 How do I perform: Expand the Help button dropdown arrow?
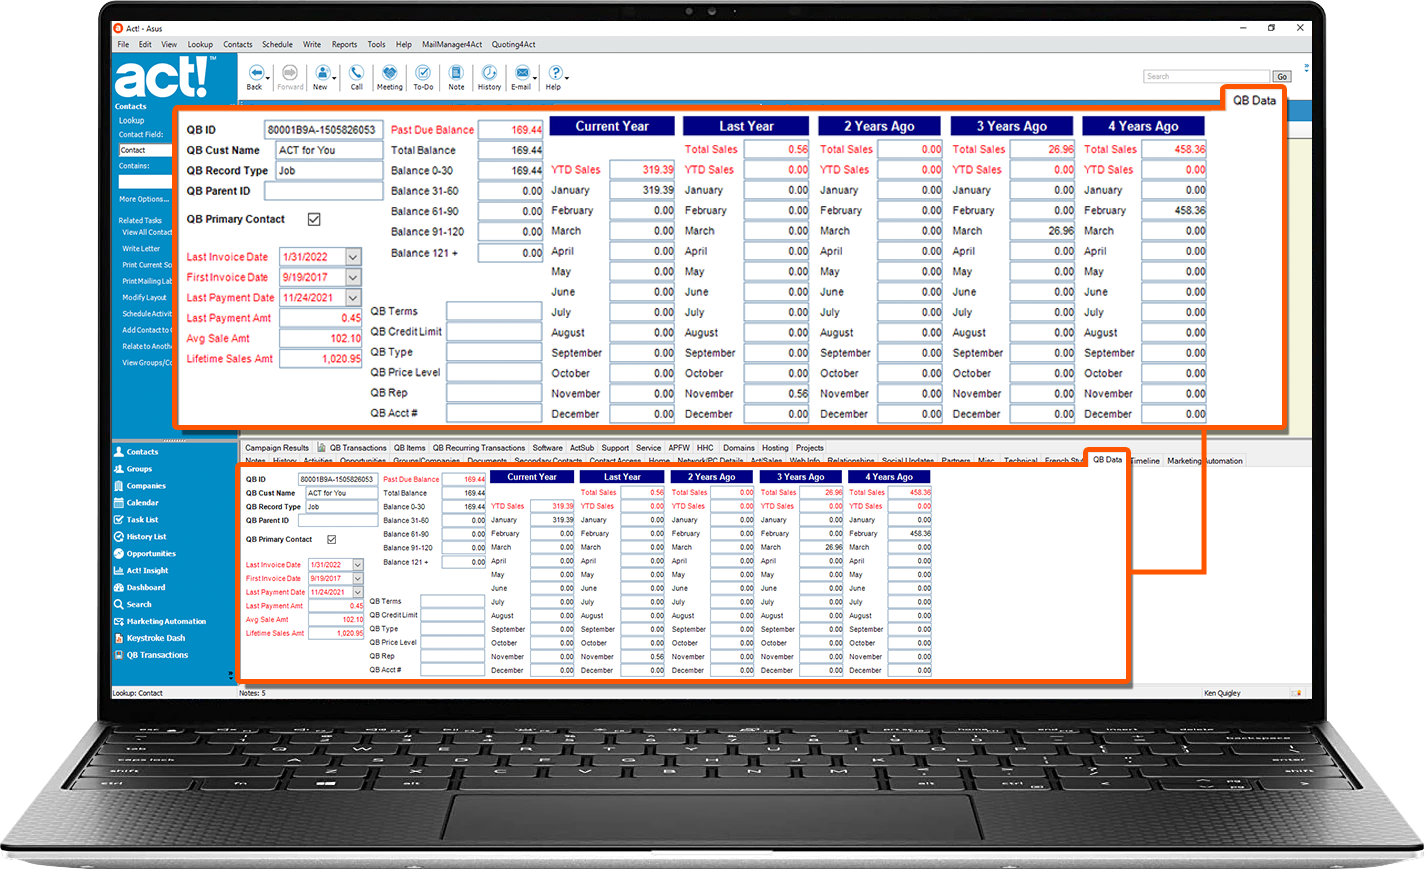coord(567,76)
